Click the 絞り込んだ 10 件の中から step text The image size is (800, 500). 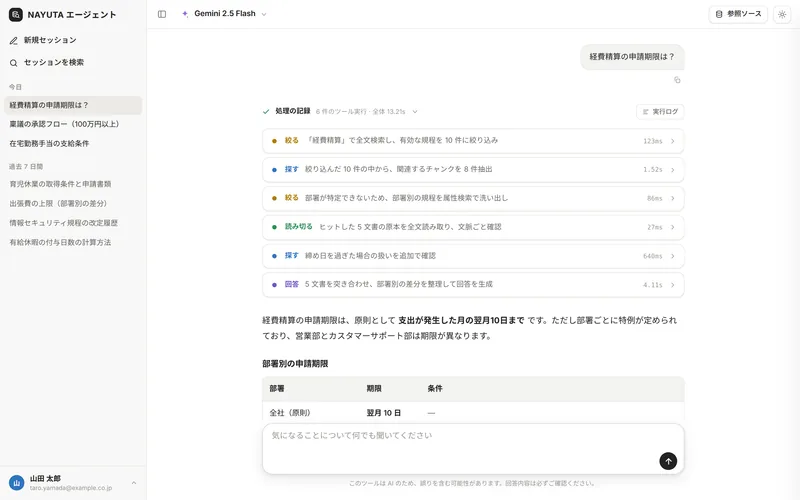(398, 169)
